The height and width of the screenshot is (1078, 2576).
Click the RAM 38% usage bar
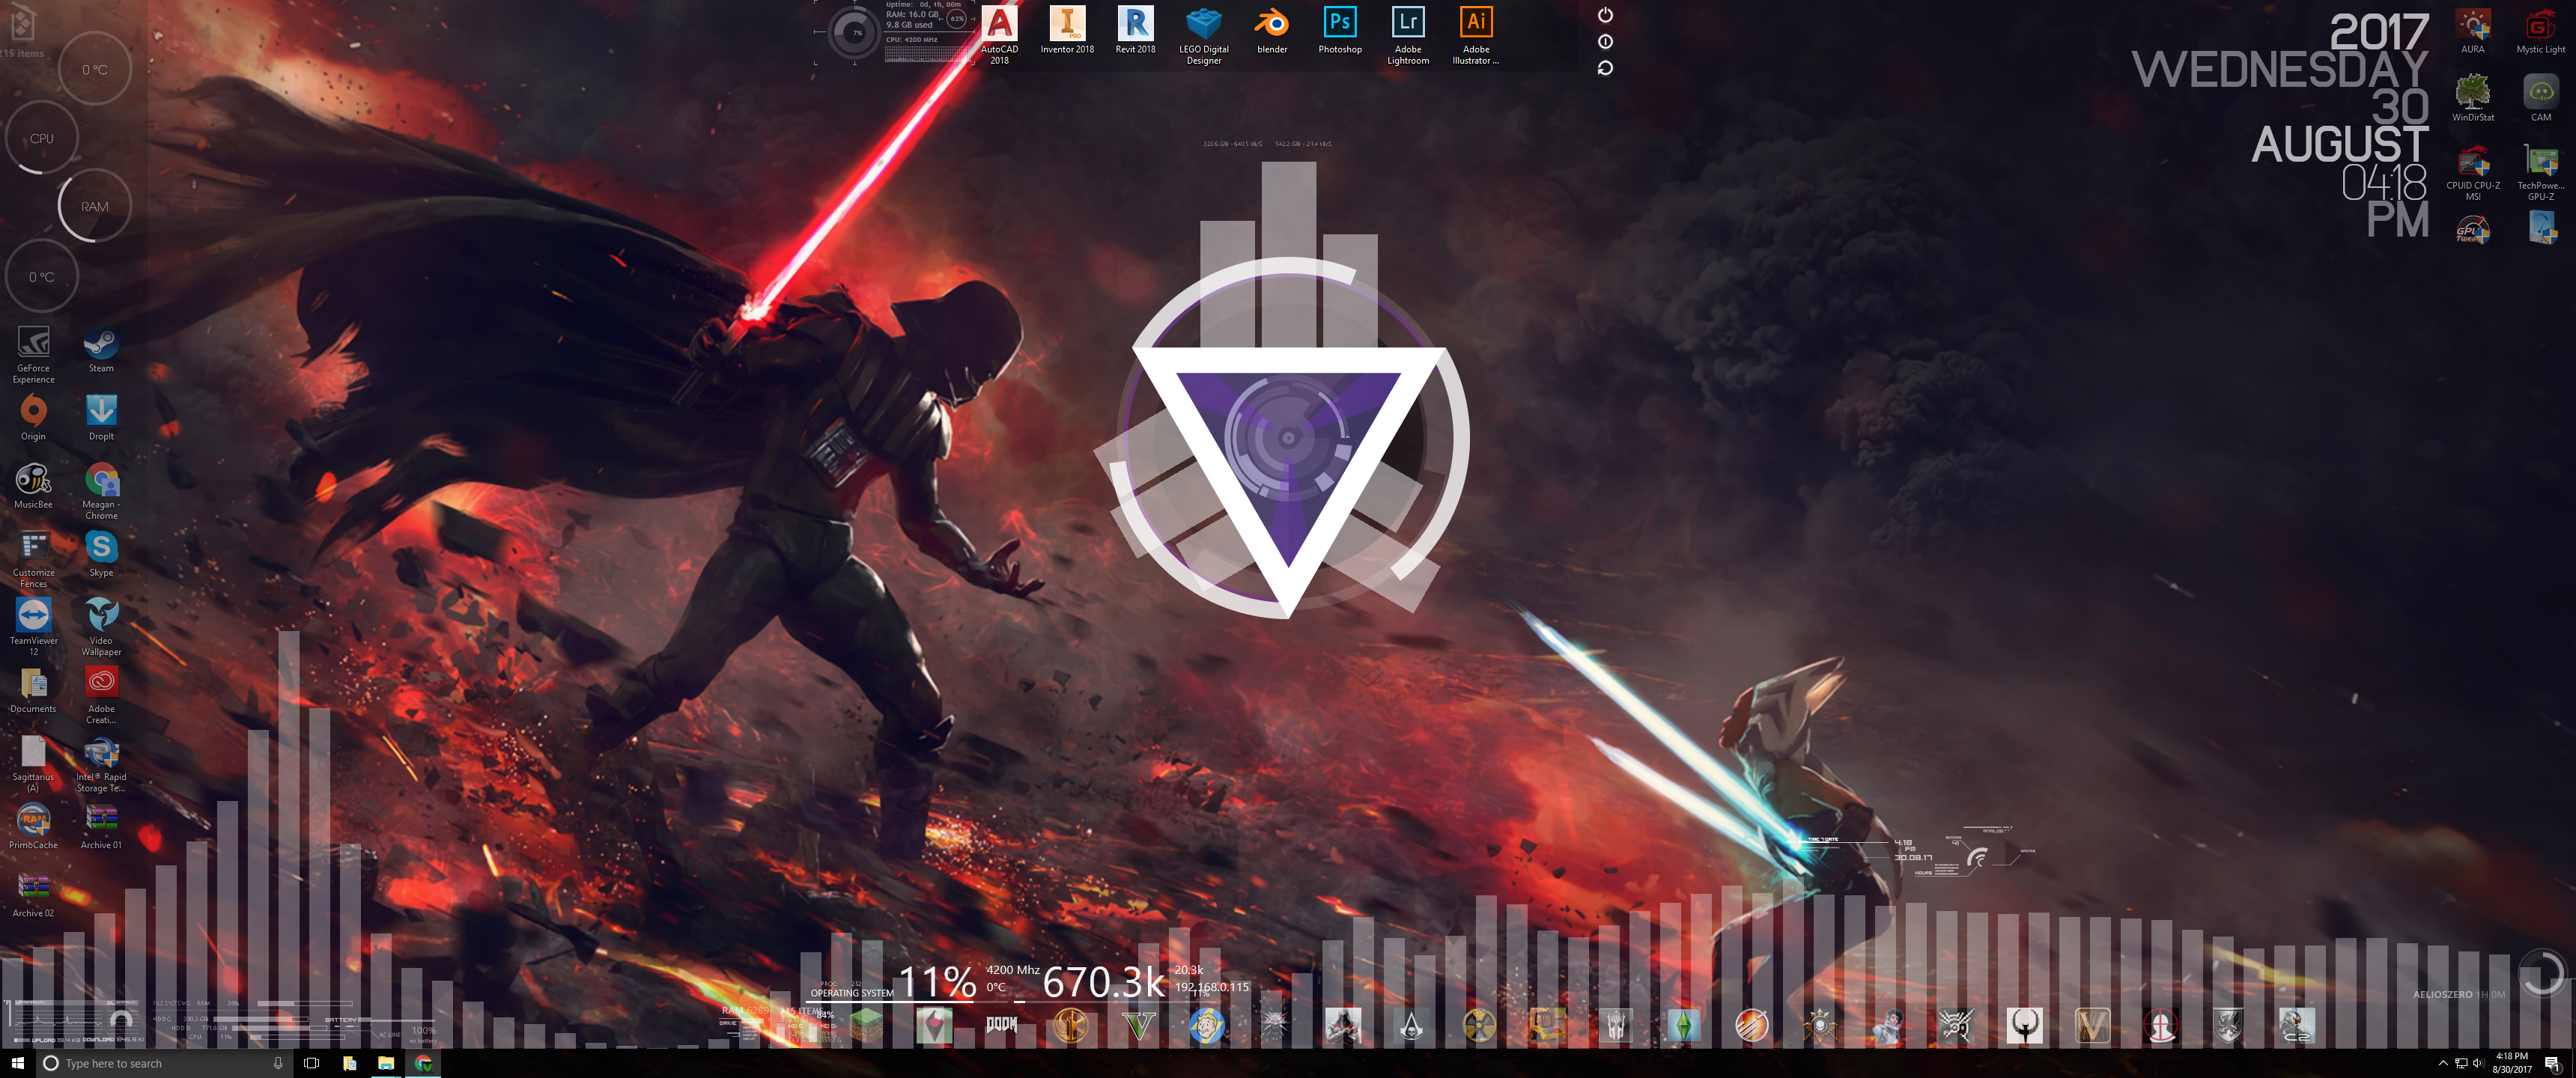[305, 1003]
